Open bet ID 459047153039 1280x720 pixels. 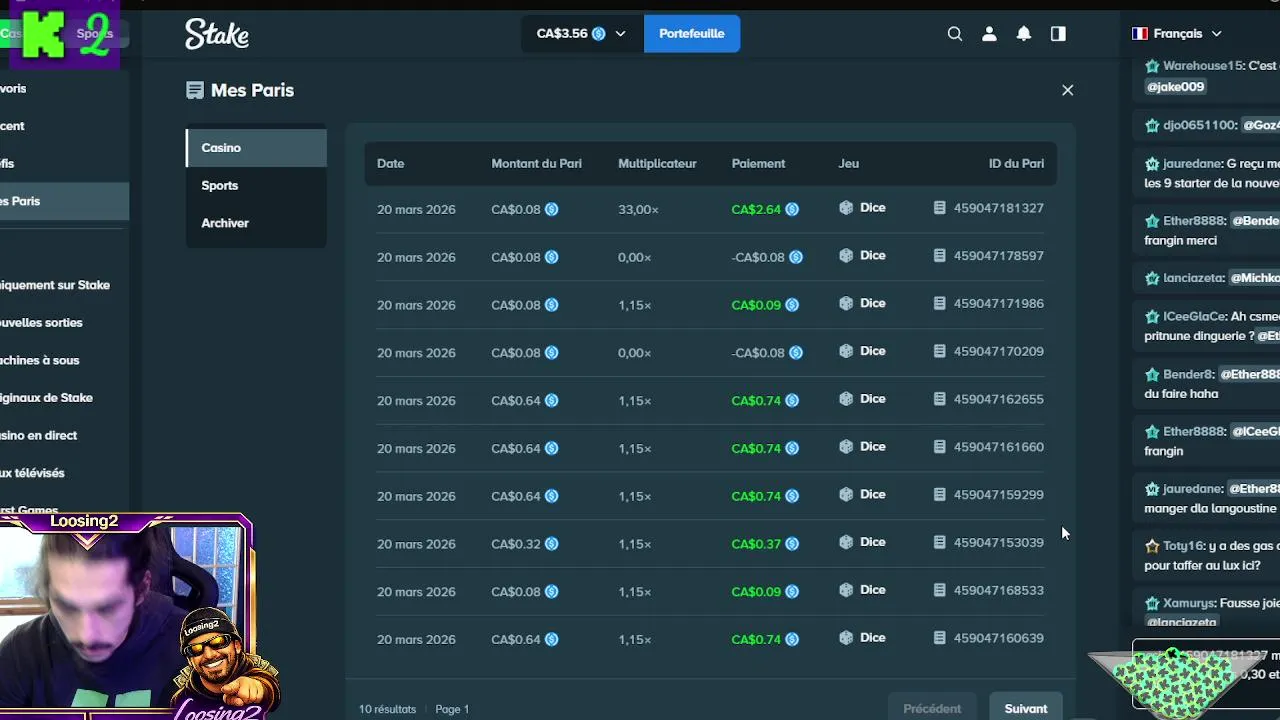pos(989,543)
